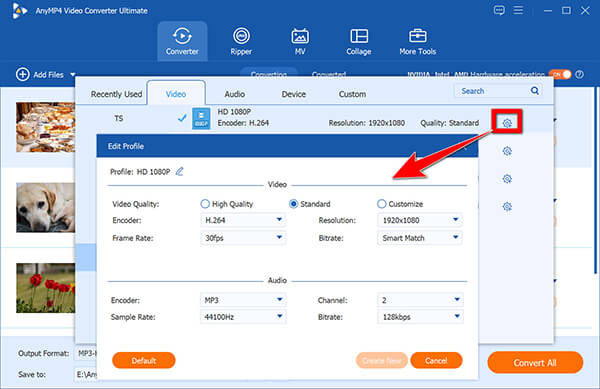Image resolution: width=600 pixels, height=389 pixels.
Task: Click the Output Format field
Action: tap(86, 353)
